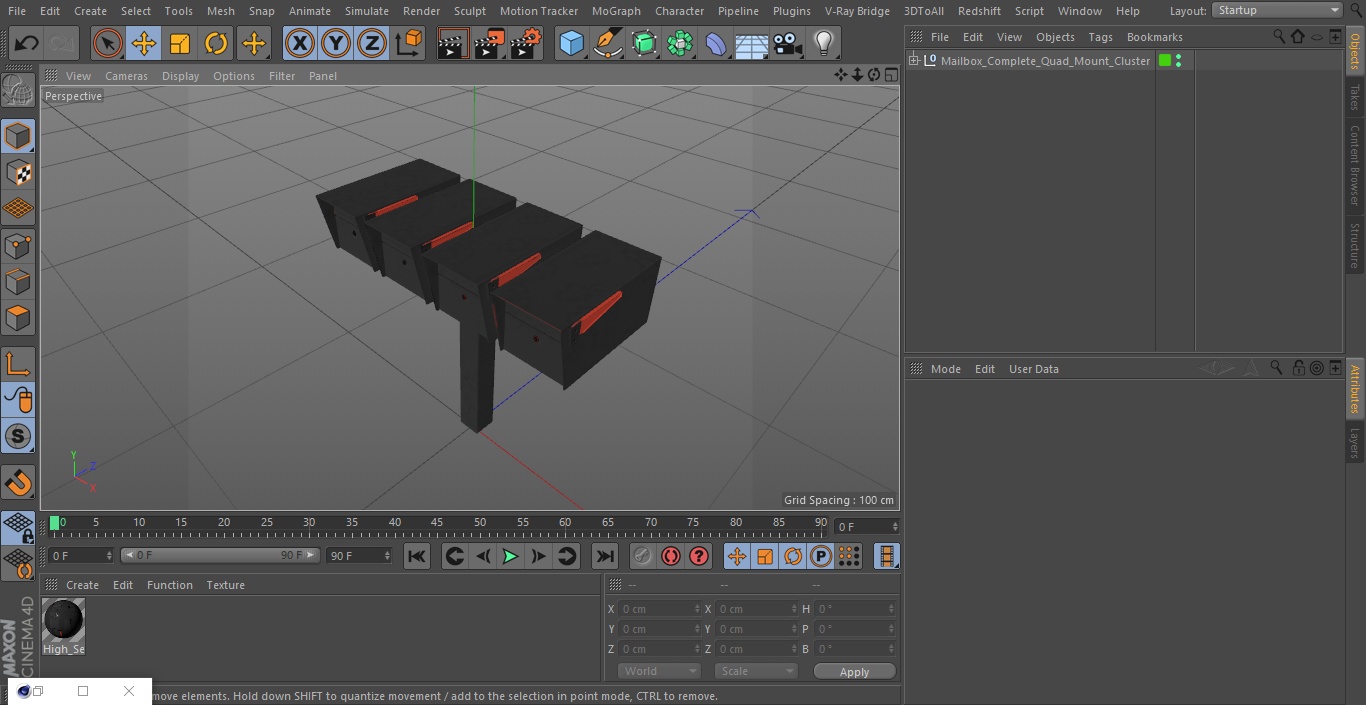Render to Picture Viewer
Viewport: 1366px width, 705px height.
point(489,43)
